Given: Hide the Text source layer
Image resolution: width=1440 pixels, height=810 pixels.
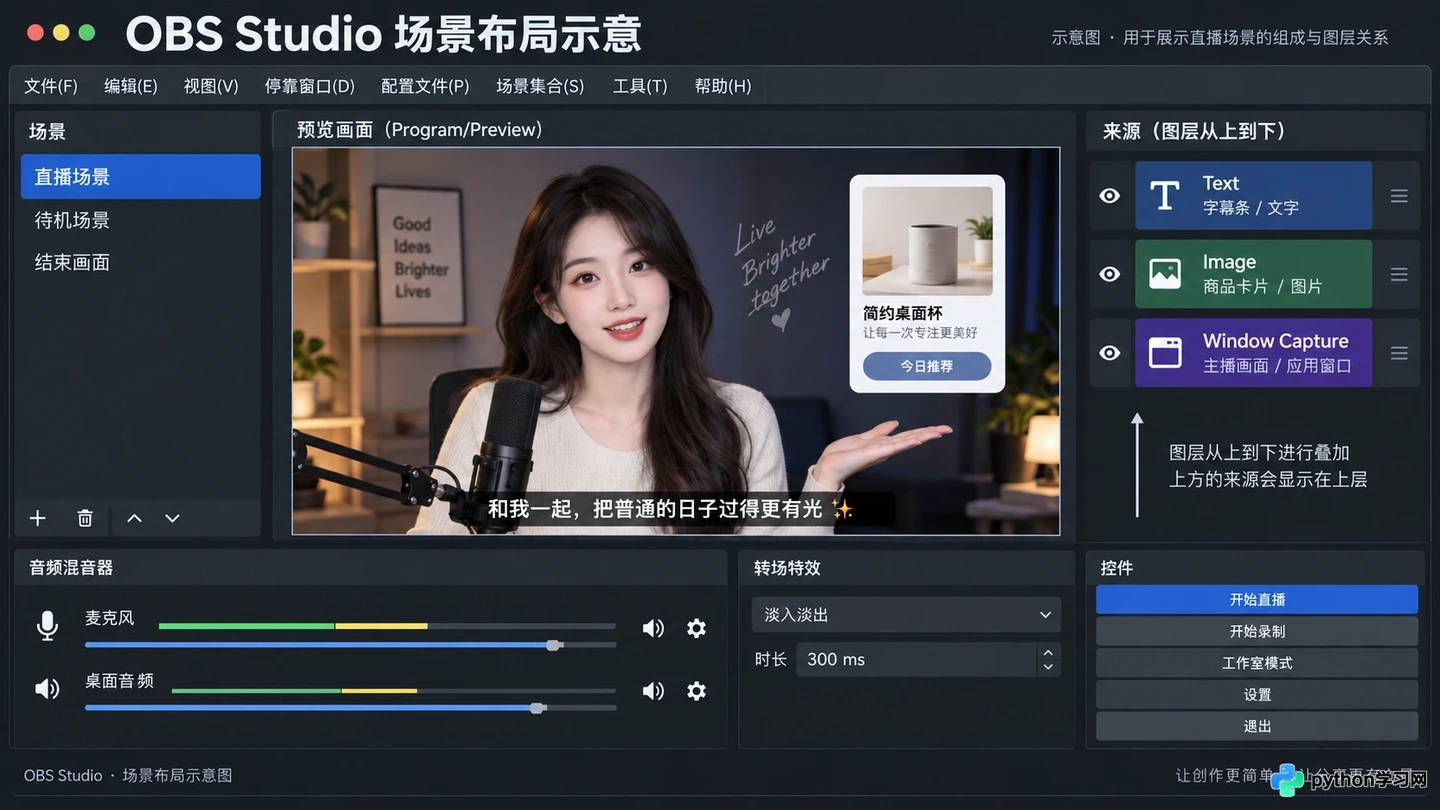Looking at the screenshot, I should point(1110,196).
